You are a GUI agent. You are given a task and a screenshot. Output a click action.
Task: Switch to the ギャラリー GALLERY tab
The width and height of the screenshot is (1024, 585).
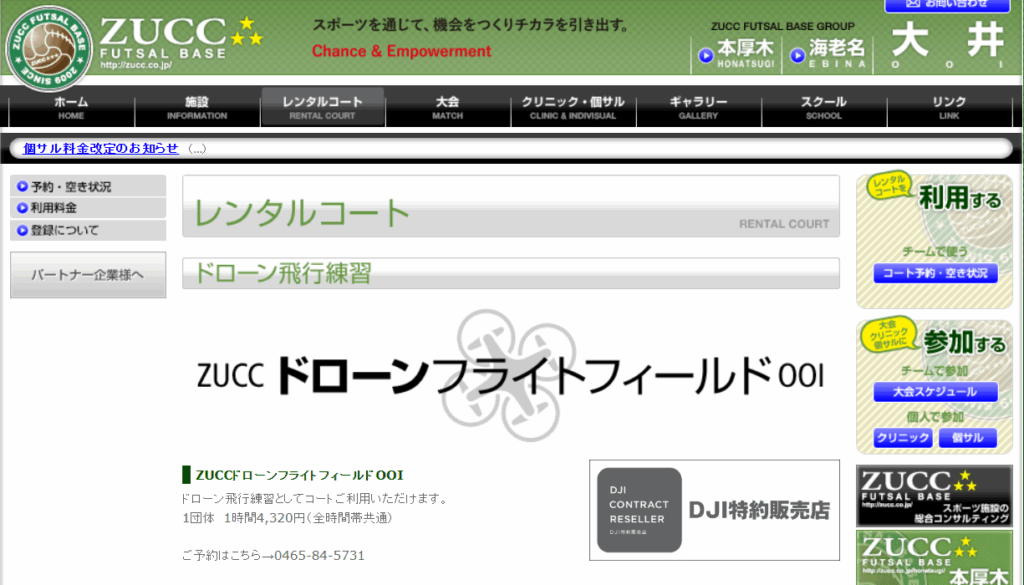(698, 106)
